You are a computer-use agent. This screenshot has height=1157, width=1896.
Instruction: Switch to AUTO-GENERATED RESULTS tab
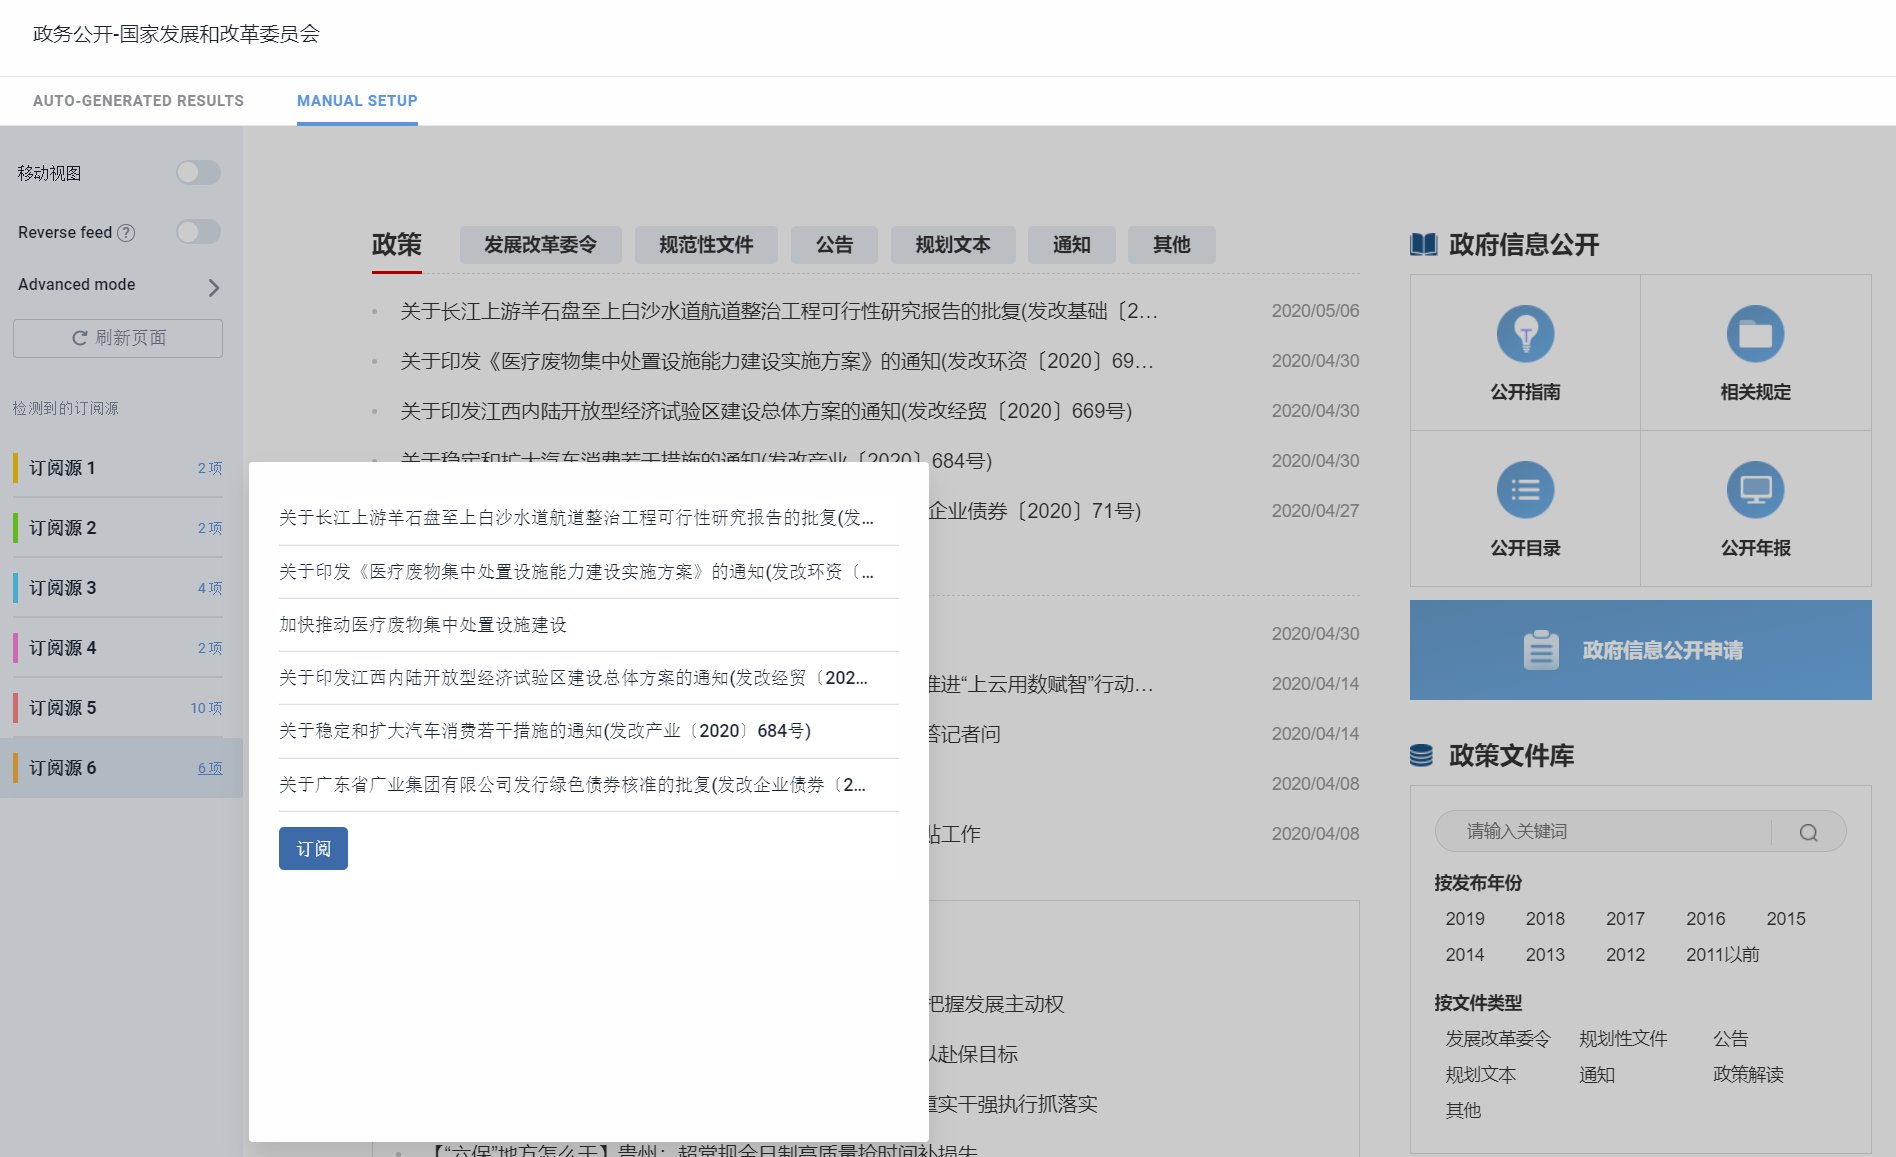138,101
